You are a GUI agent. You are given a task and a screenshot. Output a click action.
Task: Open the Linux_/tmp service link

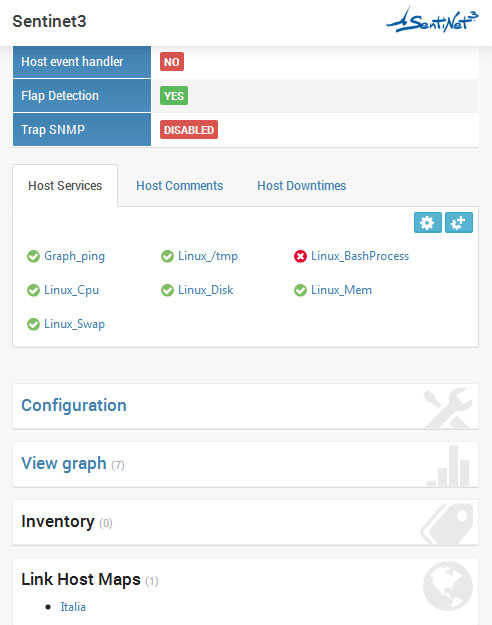coord(208,256)
